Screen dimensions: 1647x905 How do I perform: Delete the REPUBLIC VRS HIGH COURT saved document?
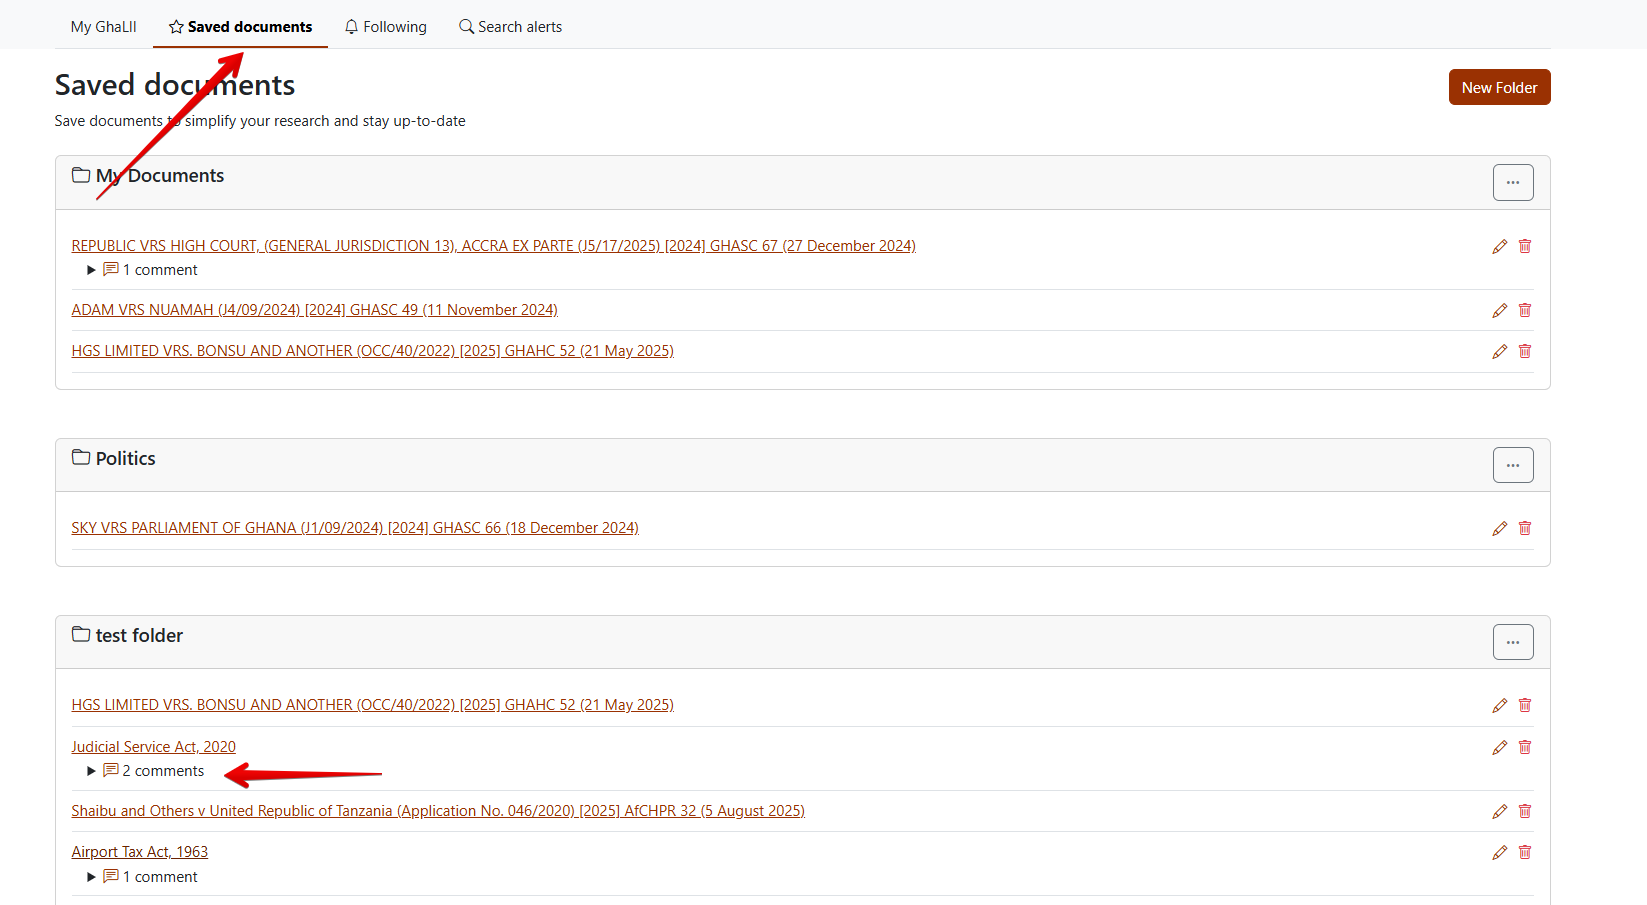[x=1525, y=246]
